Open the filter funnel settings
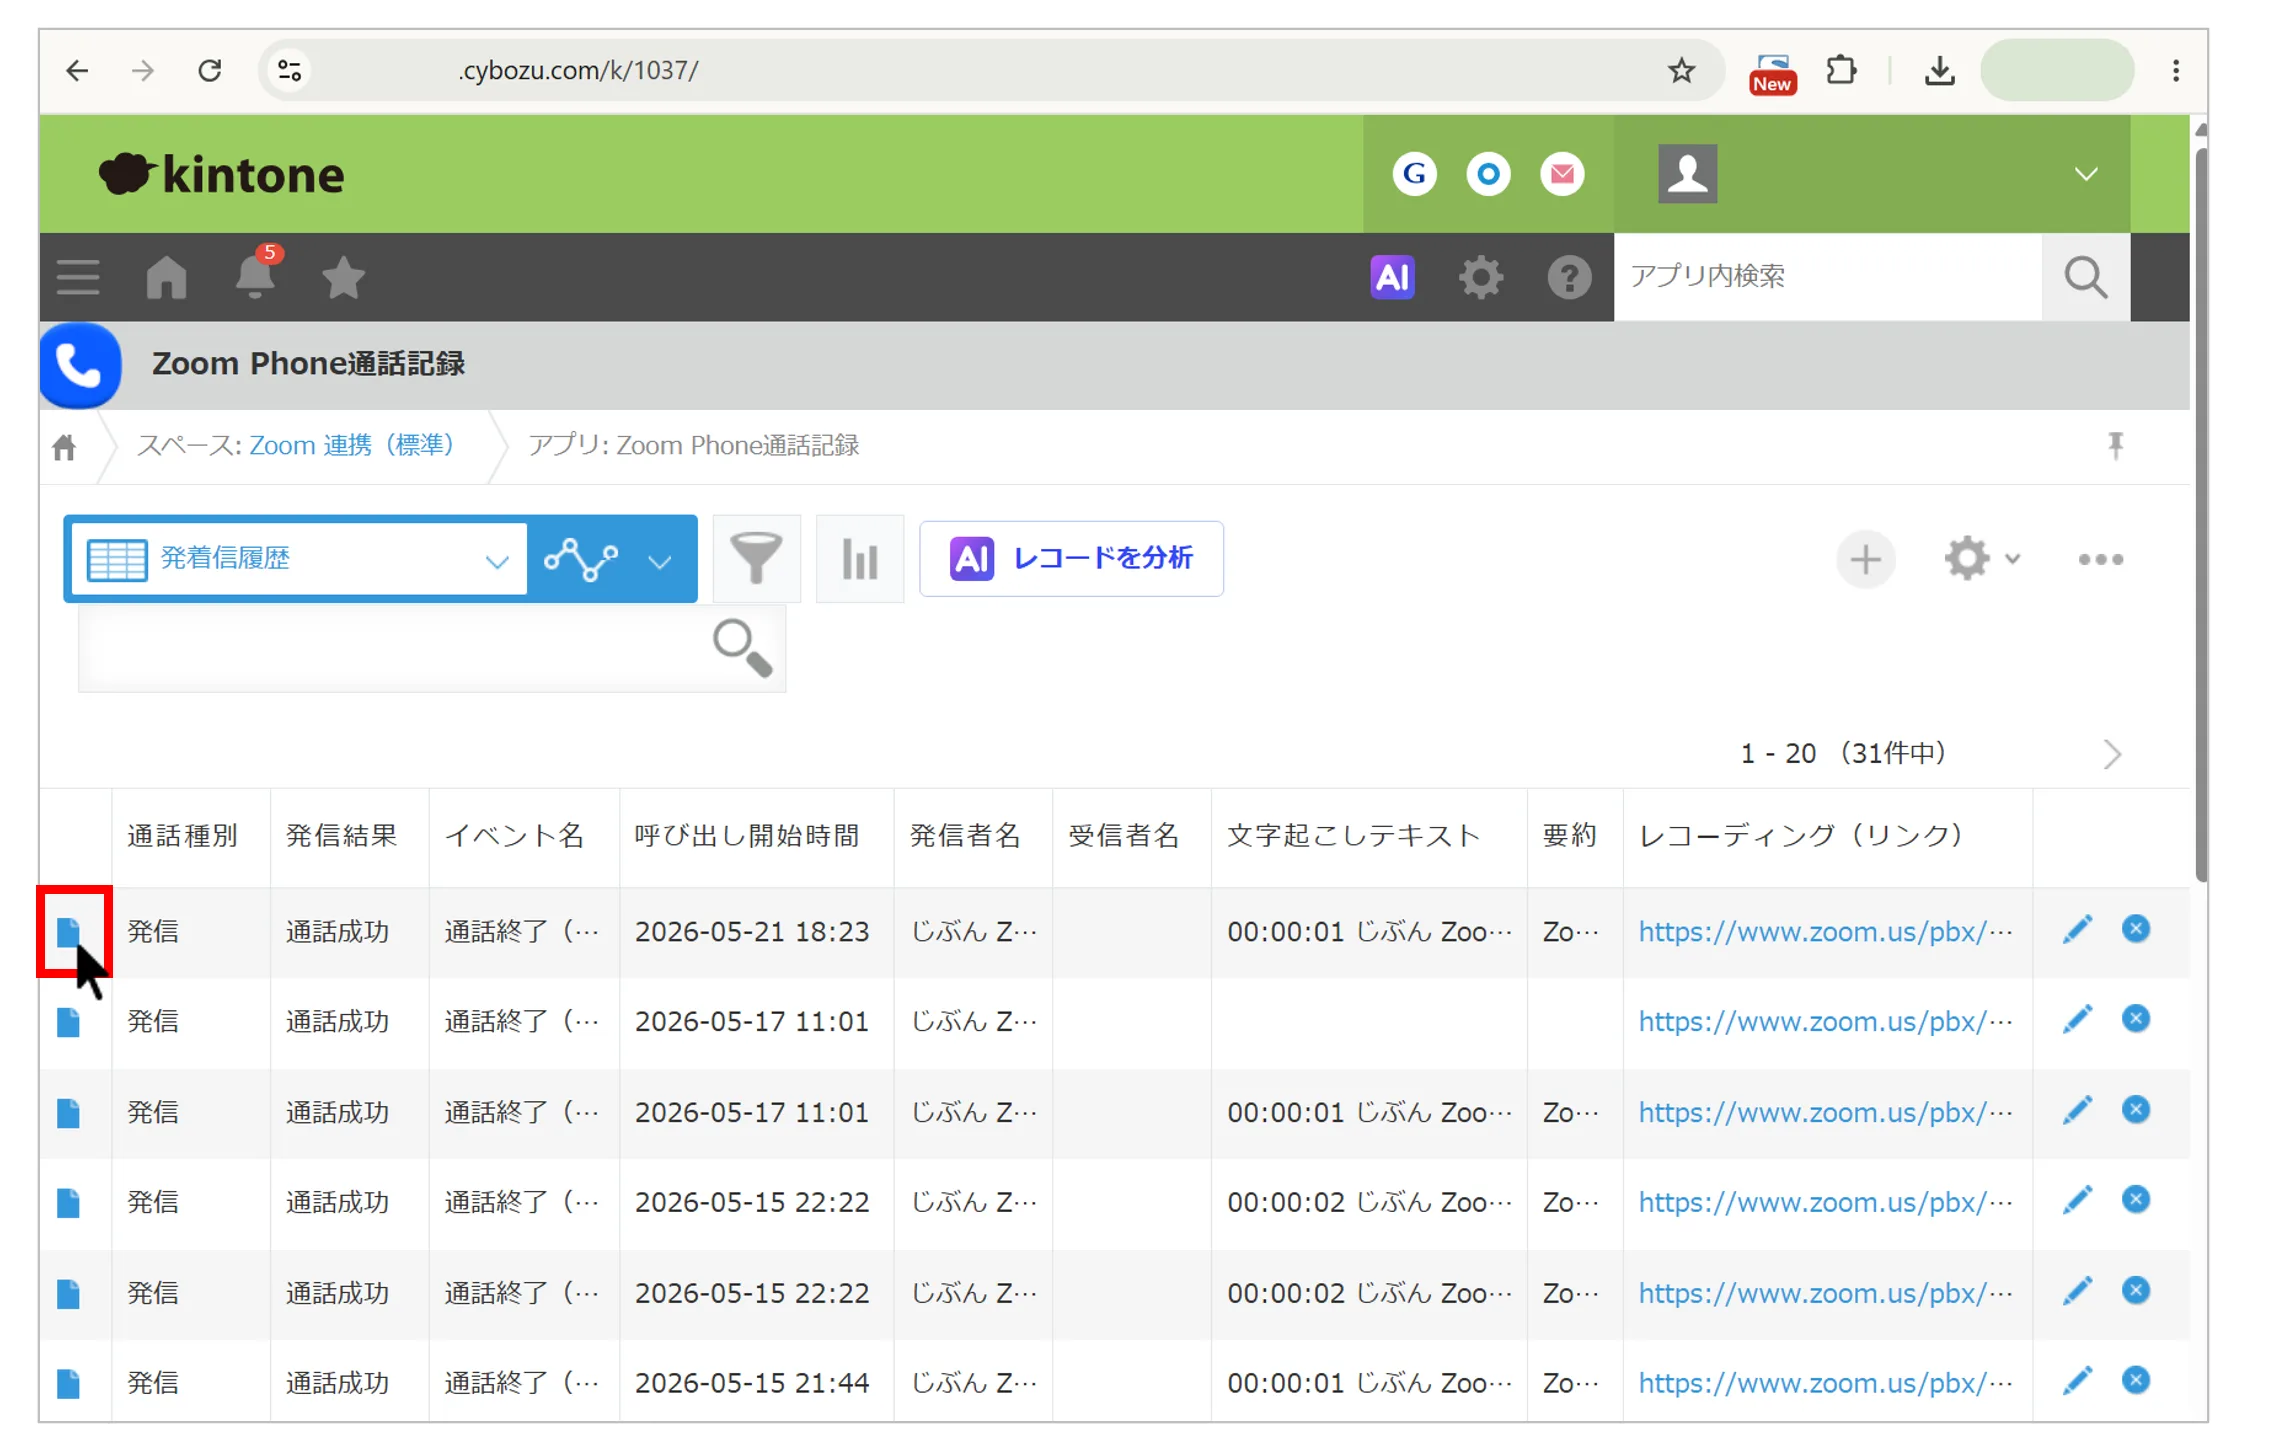The image size is (2275, 1456). click(x=757, y=558)
